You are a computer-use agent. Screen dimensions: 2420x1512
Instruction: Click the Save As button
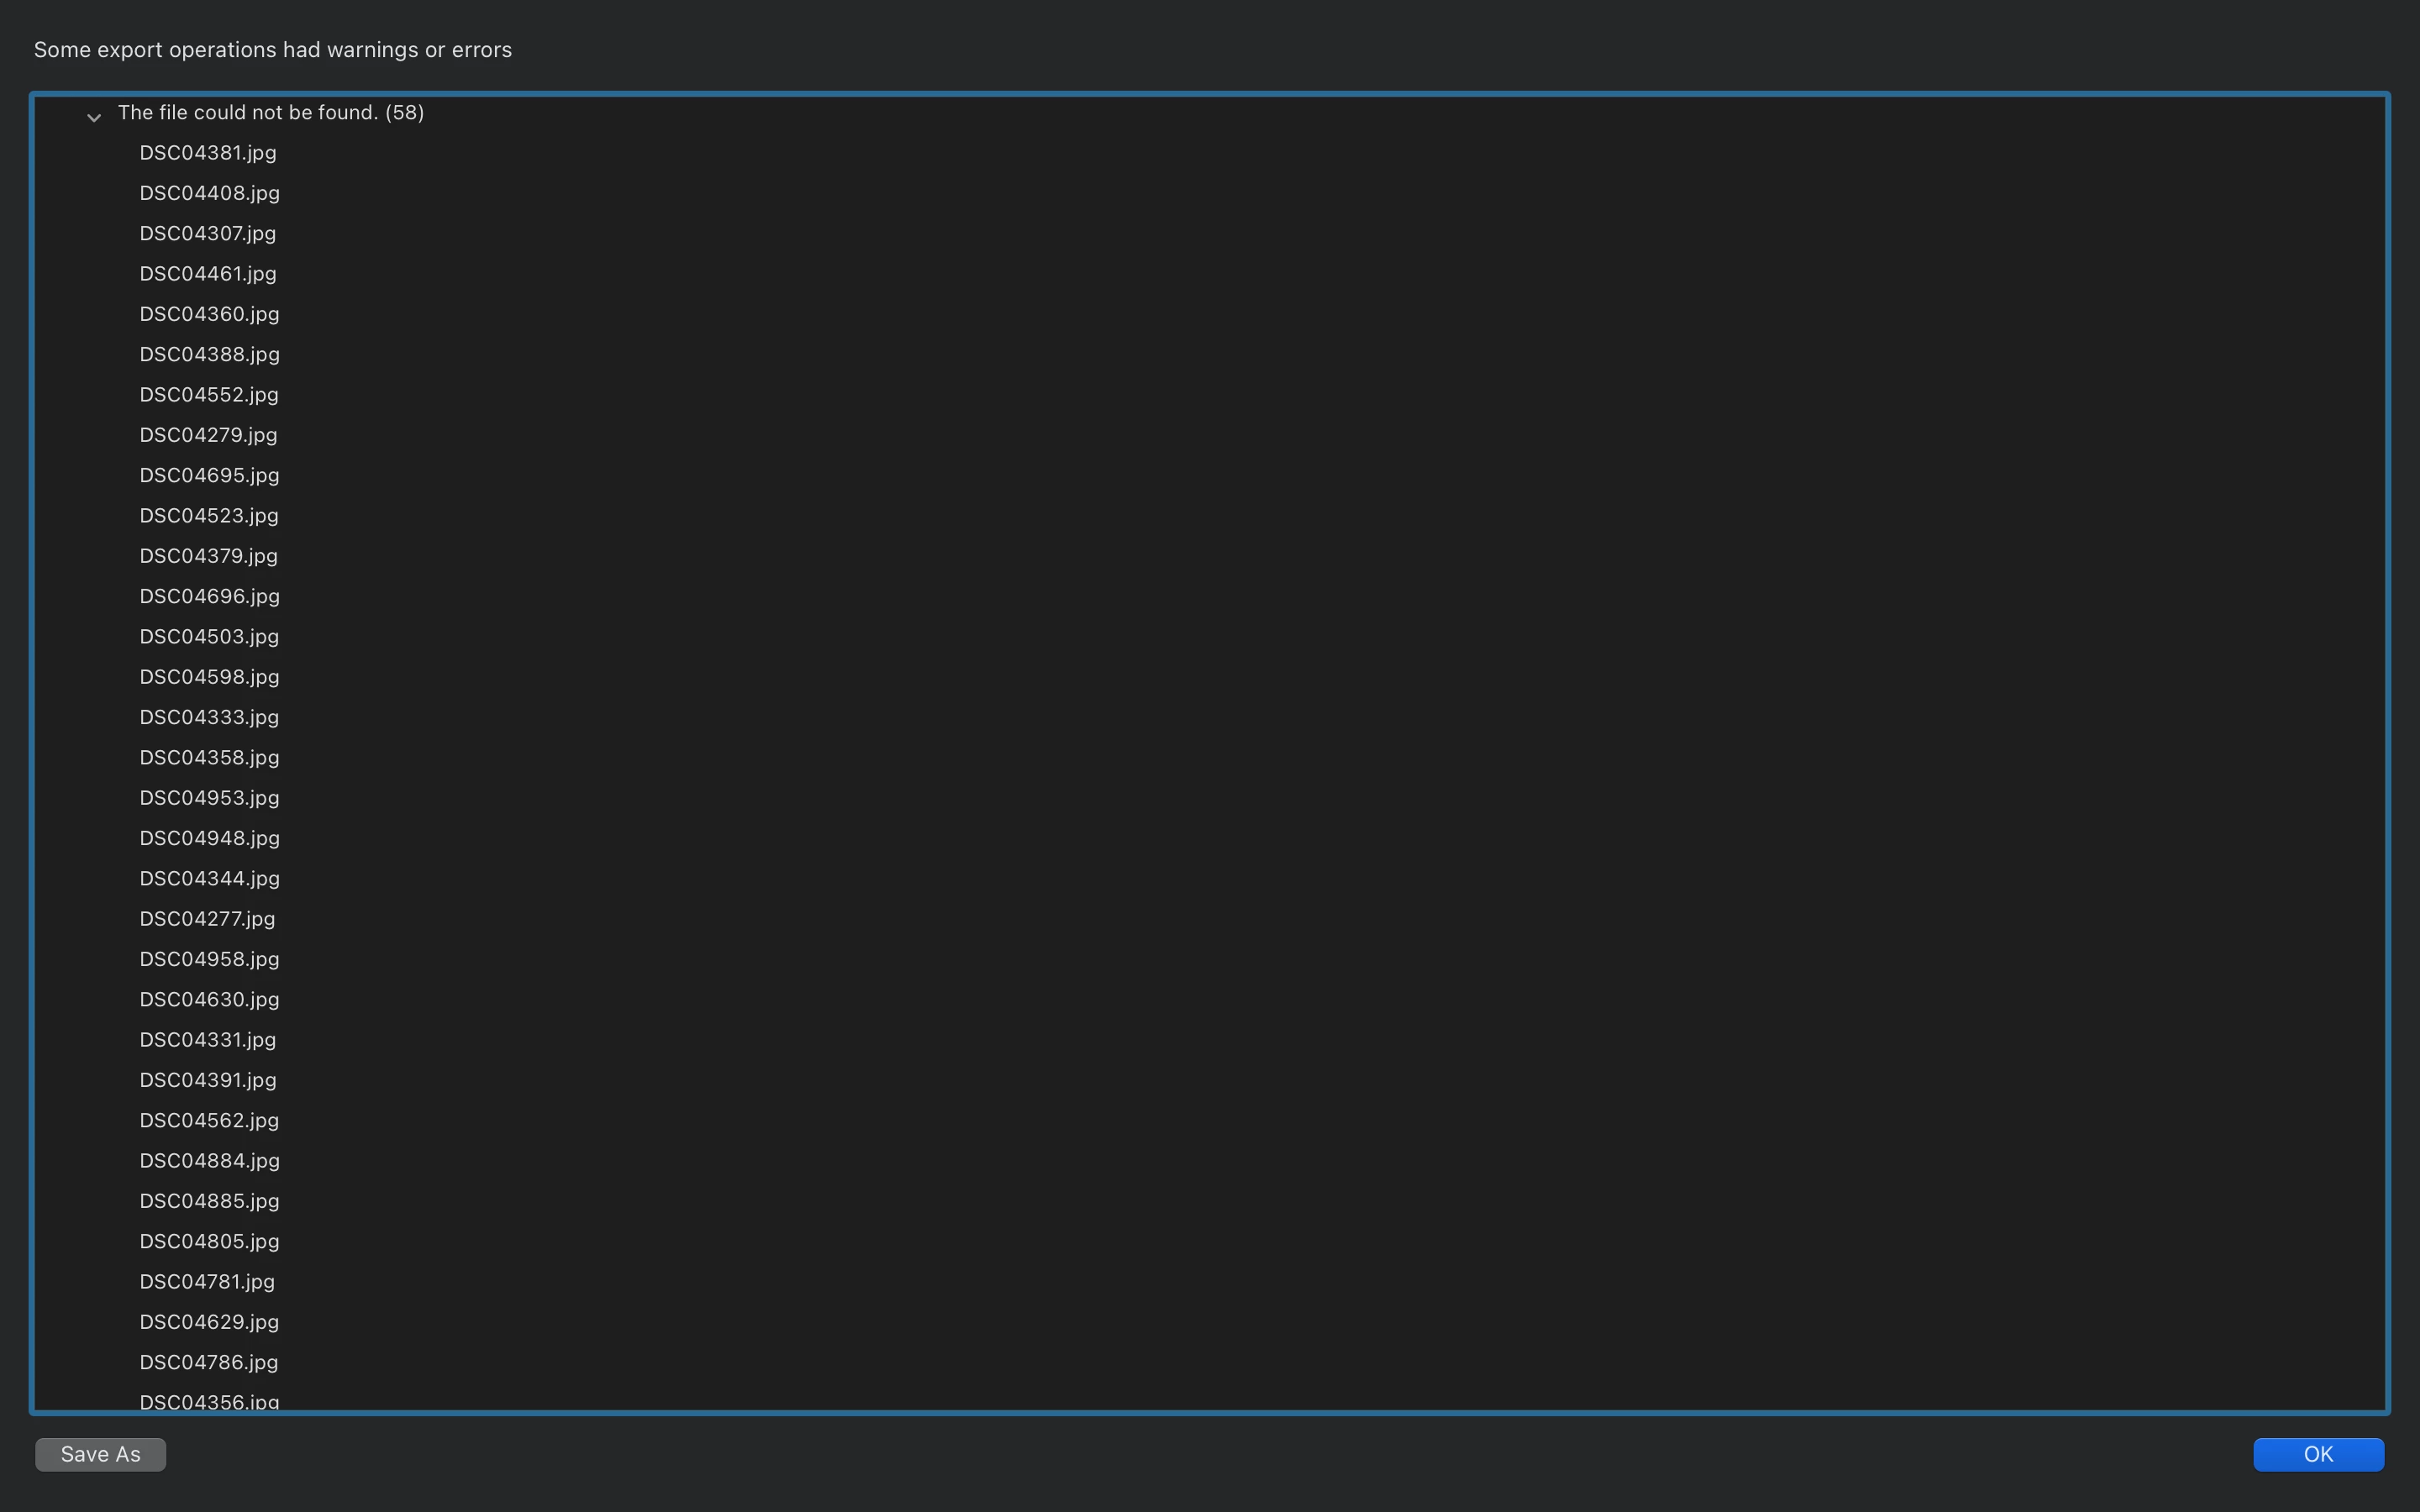(100, 1454)
